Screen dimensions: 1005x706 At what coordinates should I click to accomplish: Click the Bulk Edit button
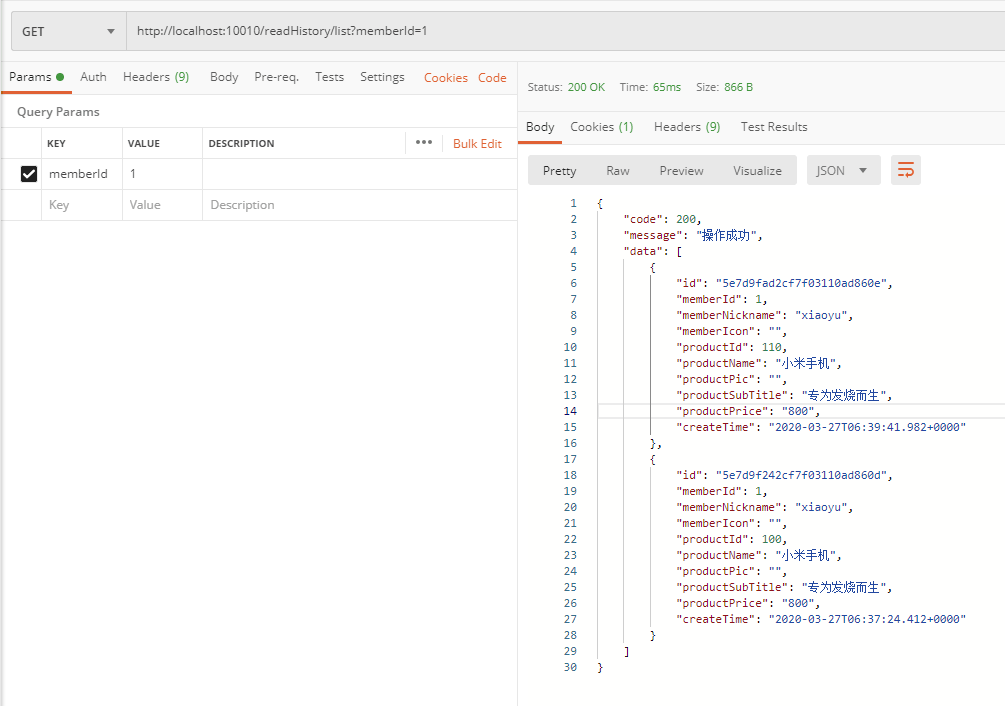click(477, 144)
